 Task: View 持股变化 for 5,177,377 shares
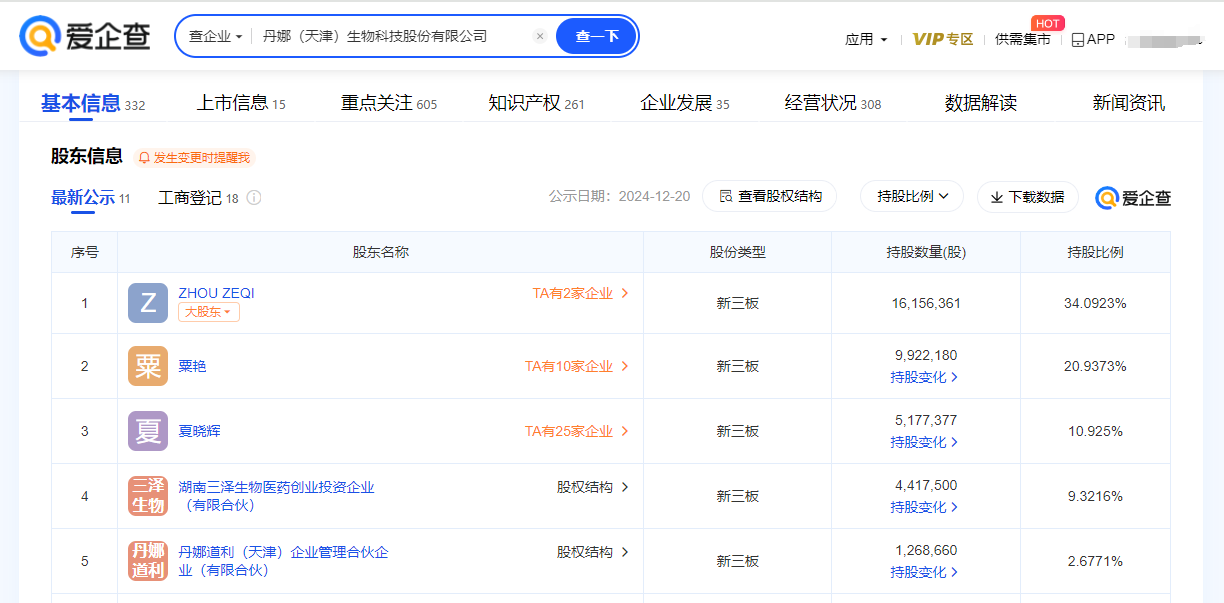[x=925, y=442]
